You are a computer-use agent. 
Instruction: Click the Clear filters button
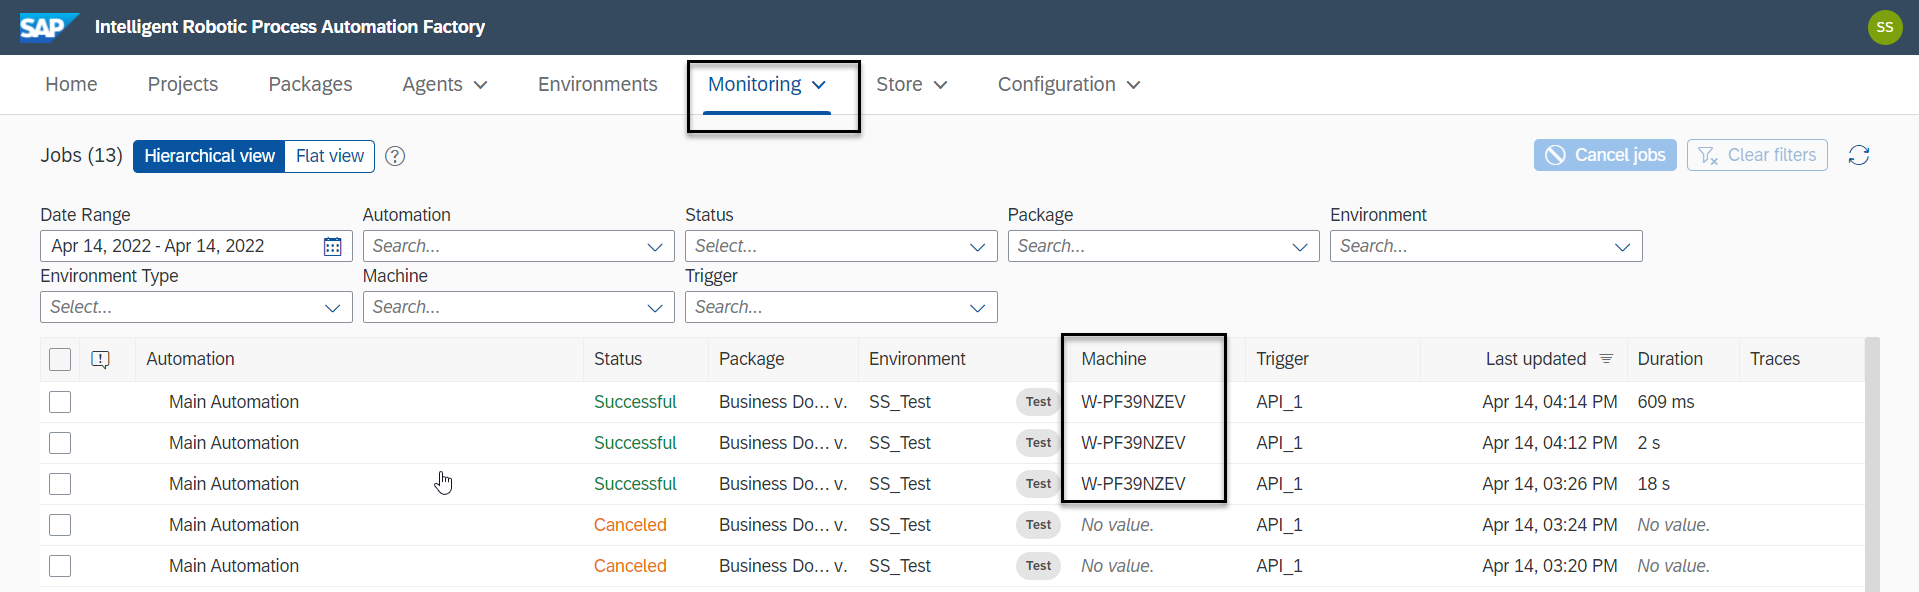(x=1757, y=155)
